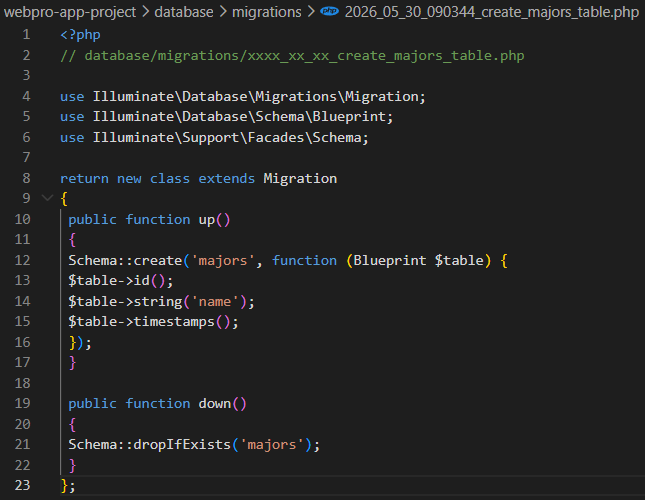
Task: Click the Illuminate\Database\Schema\Blueprint import line
Action: (x=227, y=117)
